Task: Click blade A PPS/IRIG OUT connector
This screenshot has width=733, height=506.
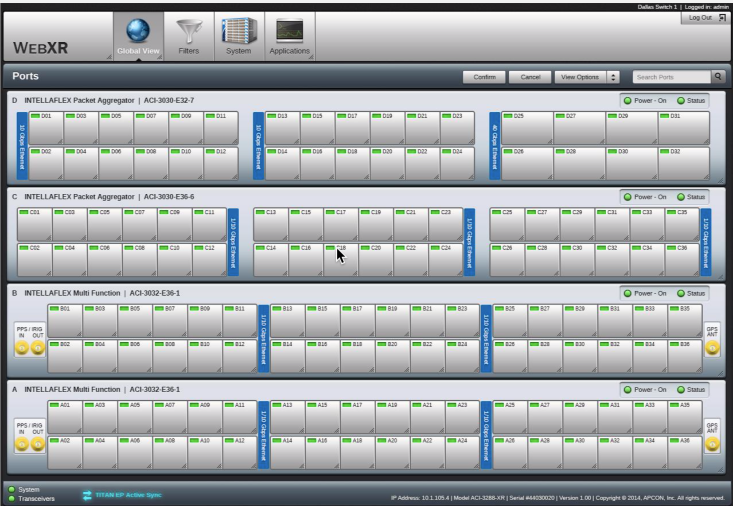Action: coord(37,444)
